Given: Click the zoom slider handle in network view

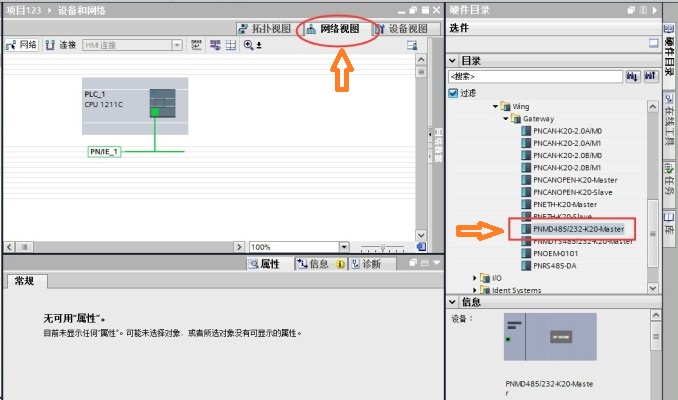Looking at the screenshot, I should (x=383, y=247).
